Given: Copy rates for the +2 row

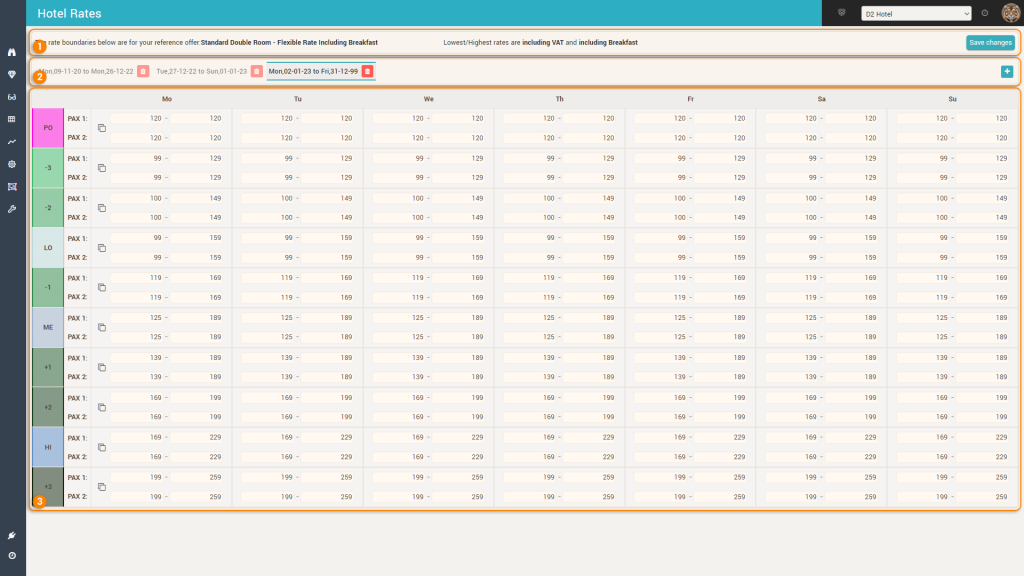Looking at the screenshot, I should pyautogui.click(x=102, y=407).
